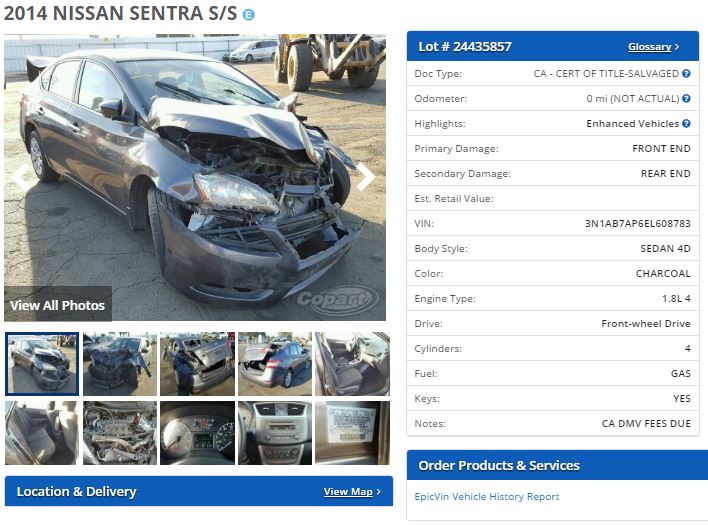This screenshot has height=525, width=708.
Task: Select center console radio thumbnail
Action: click(x=275, y=433)
